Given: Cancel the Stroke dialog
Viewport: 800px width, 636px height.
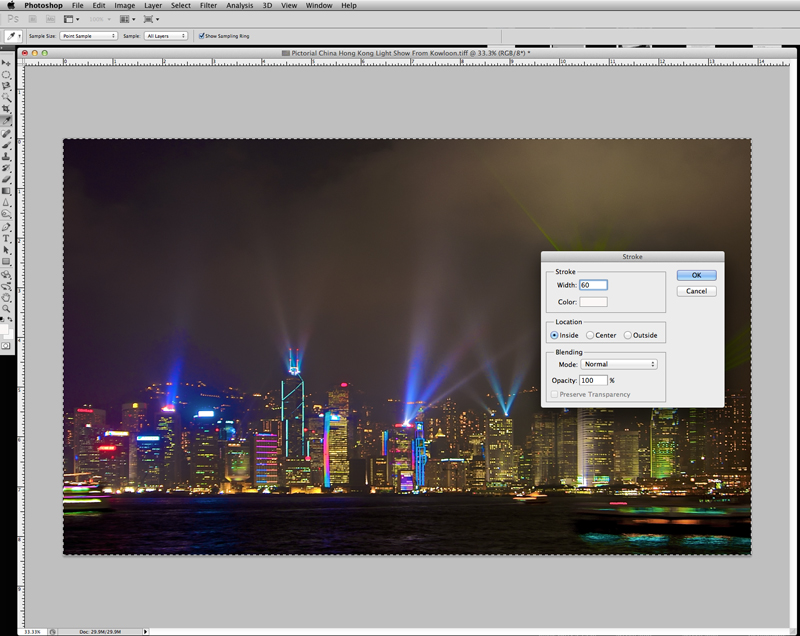Looking at the screenshot, I should point(696,291).
